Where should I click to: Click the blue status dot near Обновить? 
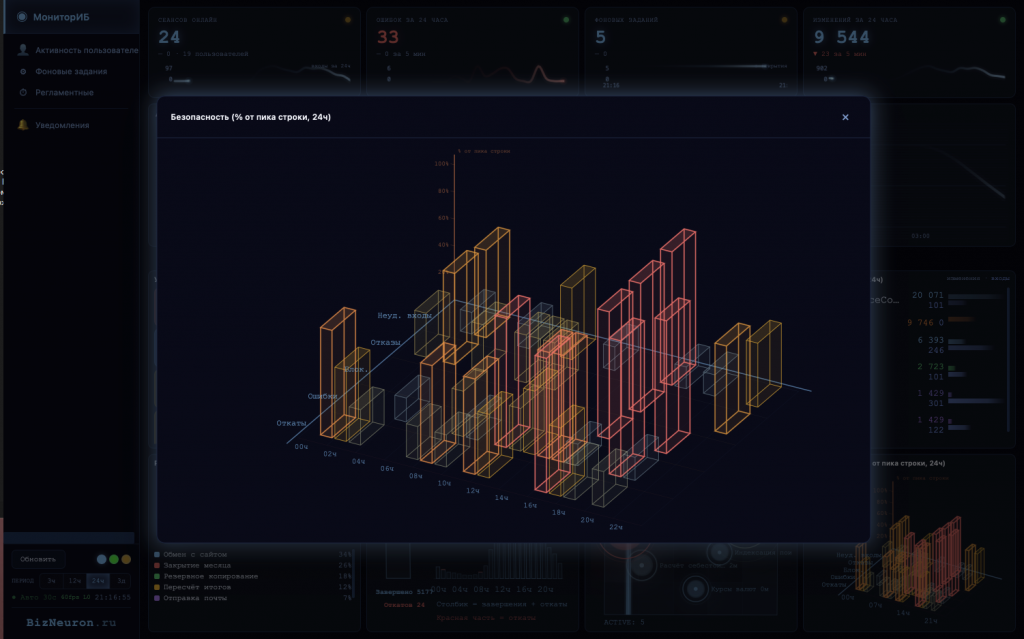pos(101,559)
